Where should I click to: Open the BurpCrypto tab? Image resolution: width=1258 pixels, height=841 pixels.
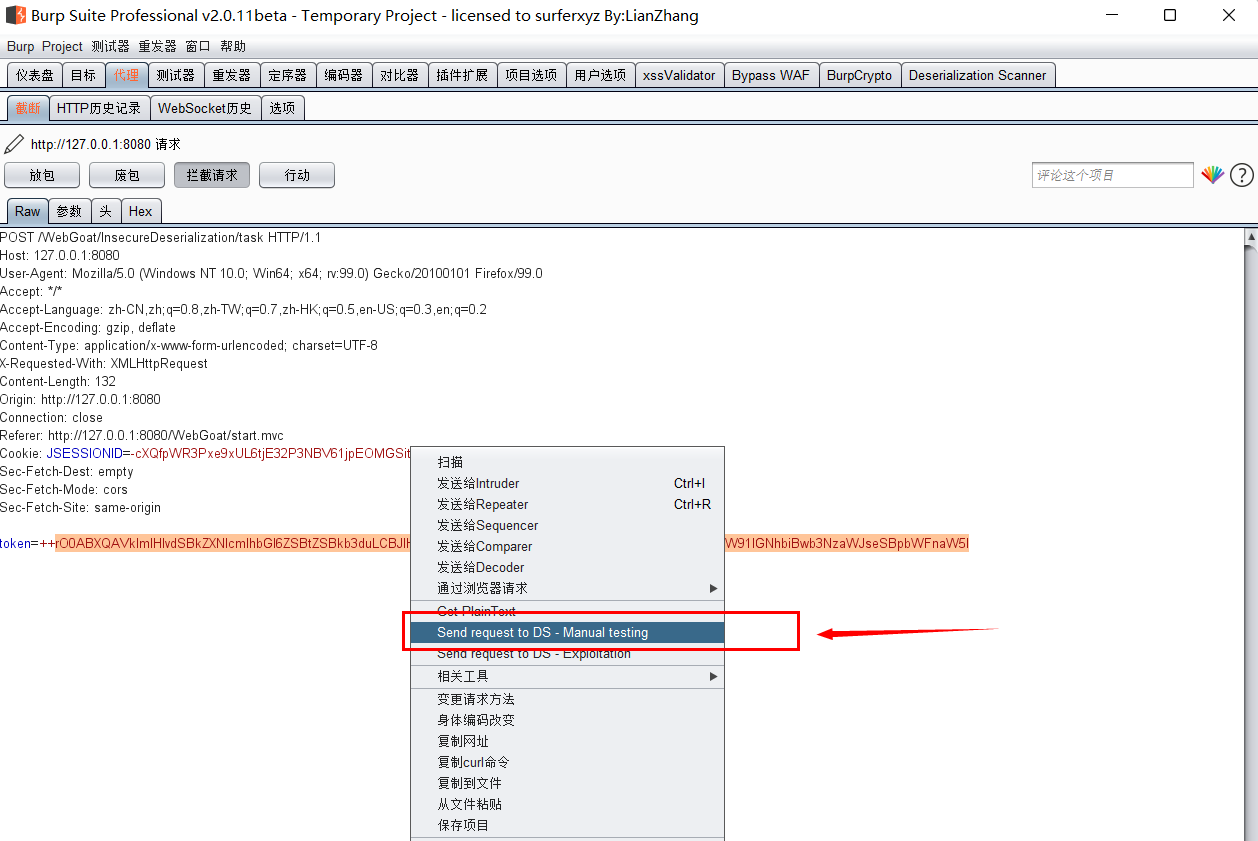(x=859, y=75)
